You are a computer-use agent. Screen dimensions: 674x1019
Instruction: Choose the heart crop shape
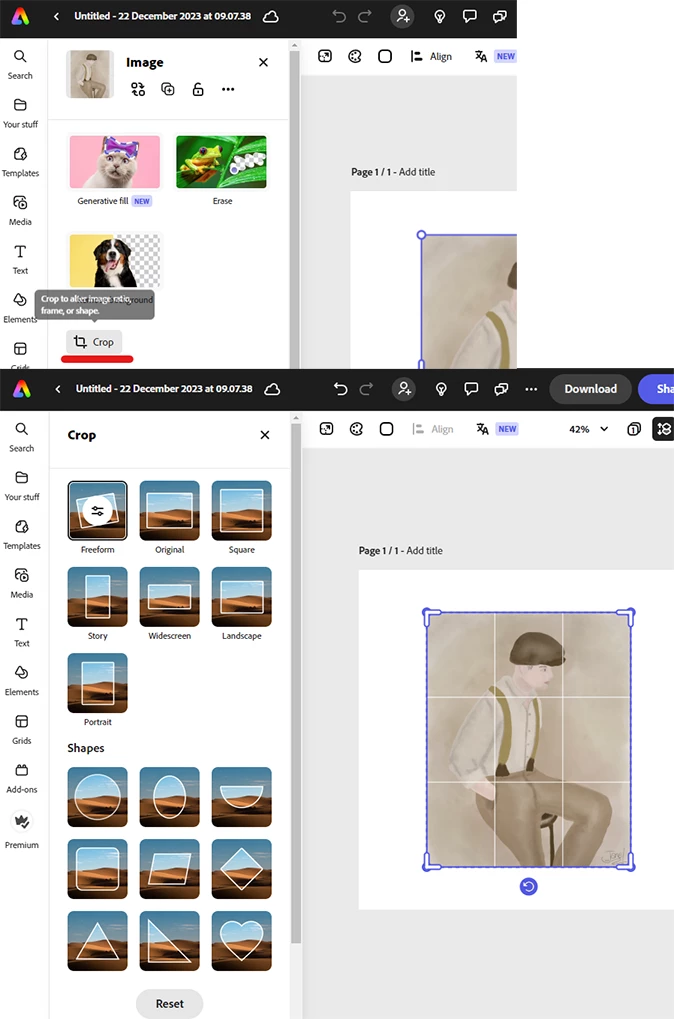(x=242, y=941)
